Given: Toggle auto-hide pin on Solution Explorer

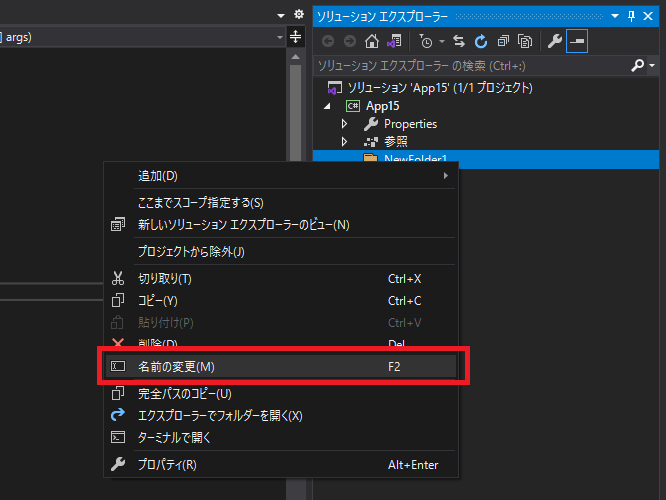Looking at the screenshot, I should 630,16.
